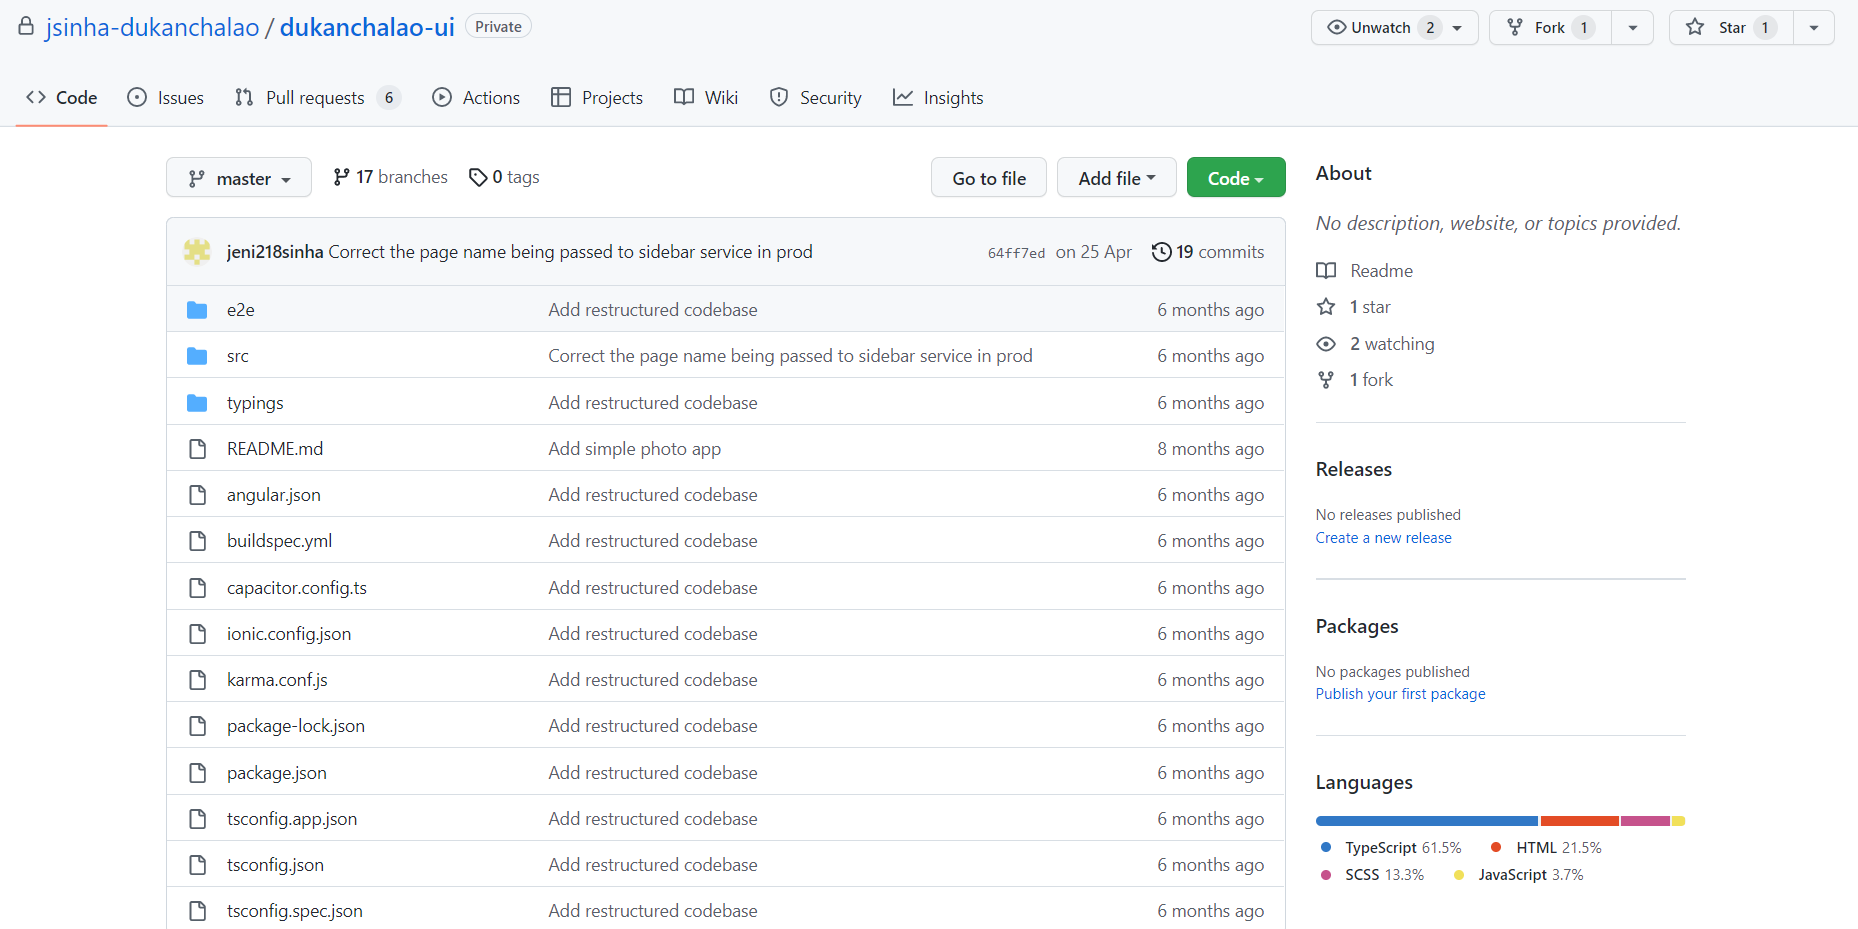Open the Insights graph icon
This screenshot has width=1858, height=929.
click(903, 97)
